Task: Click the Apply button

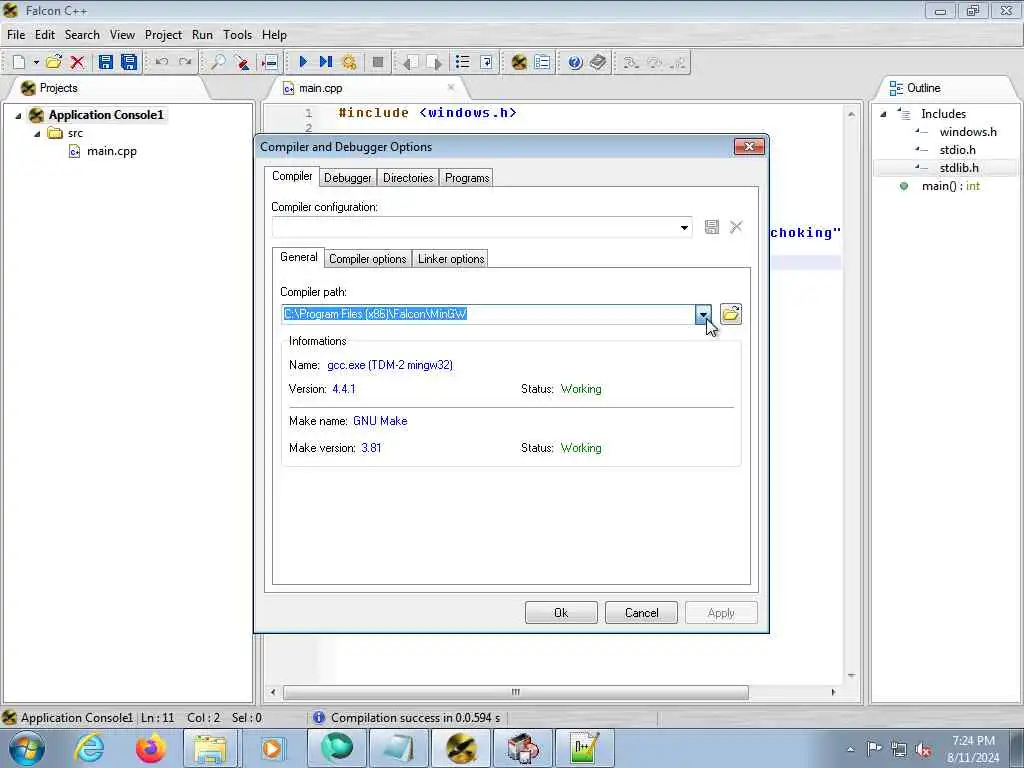Action: pyautogui.click(x=721, y=613)
